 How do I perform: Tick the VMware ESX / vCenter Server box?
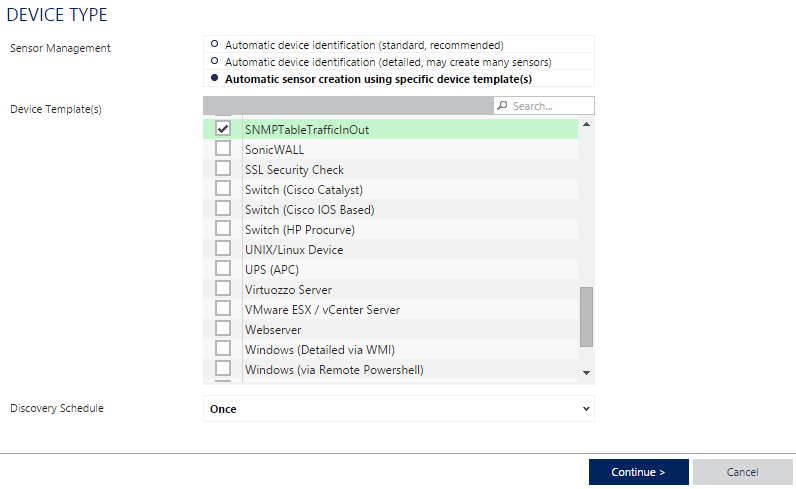pyautogui.click(x=222, y=309)
